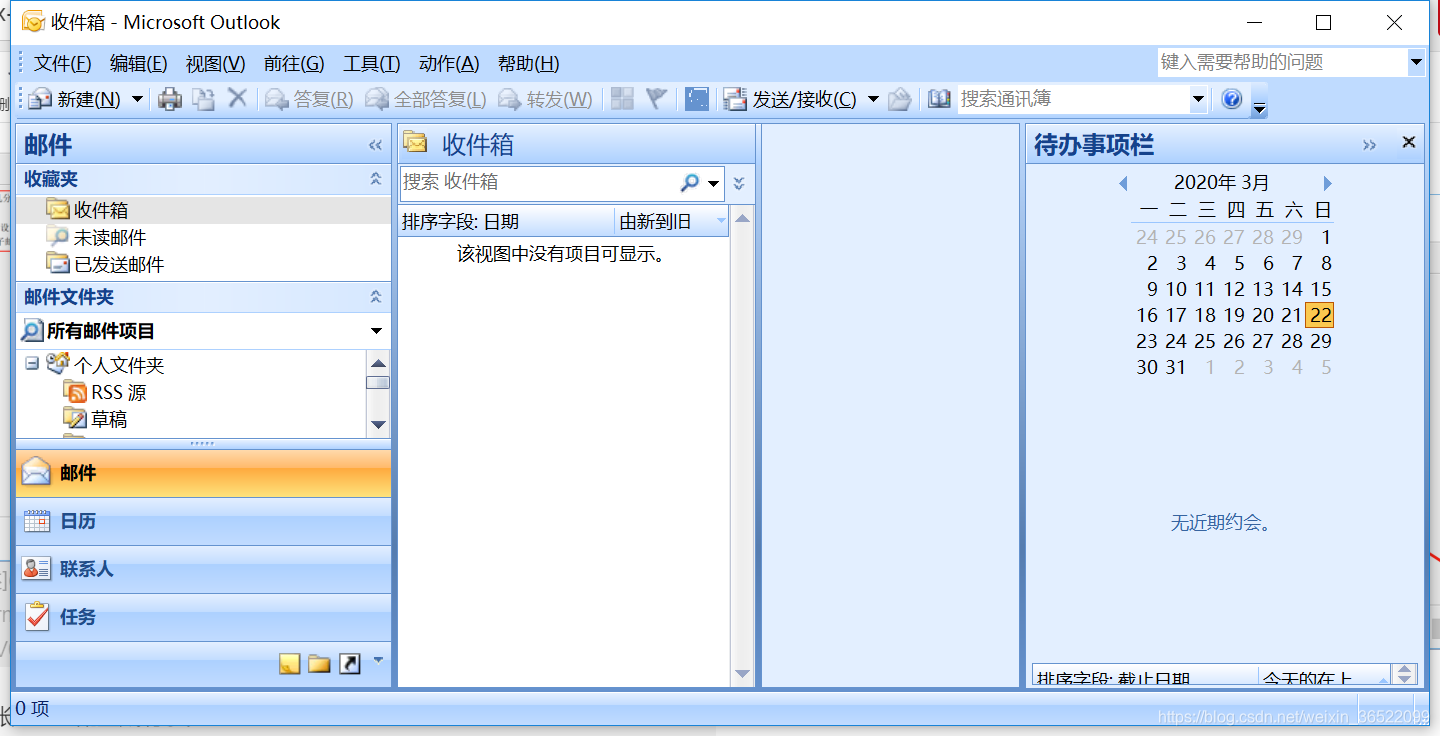Click the Move to folder icon
The width and height of the screenshot is (1440, 736).
point(204,98)
